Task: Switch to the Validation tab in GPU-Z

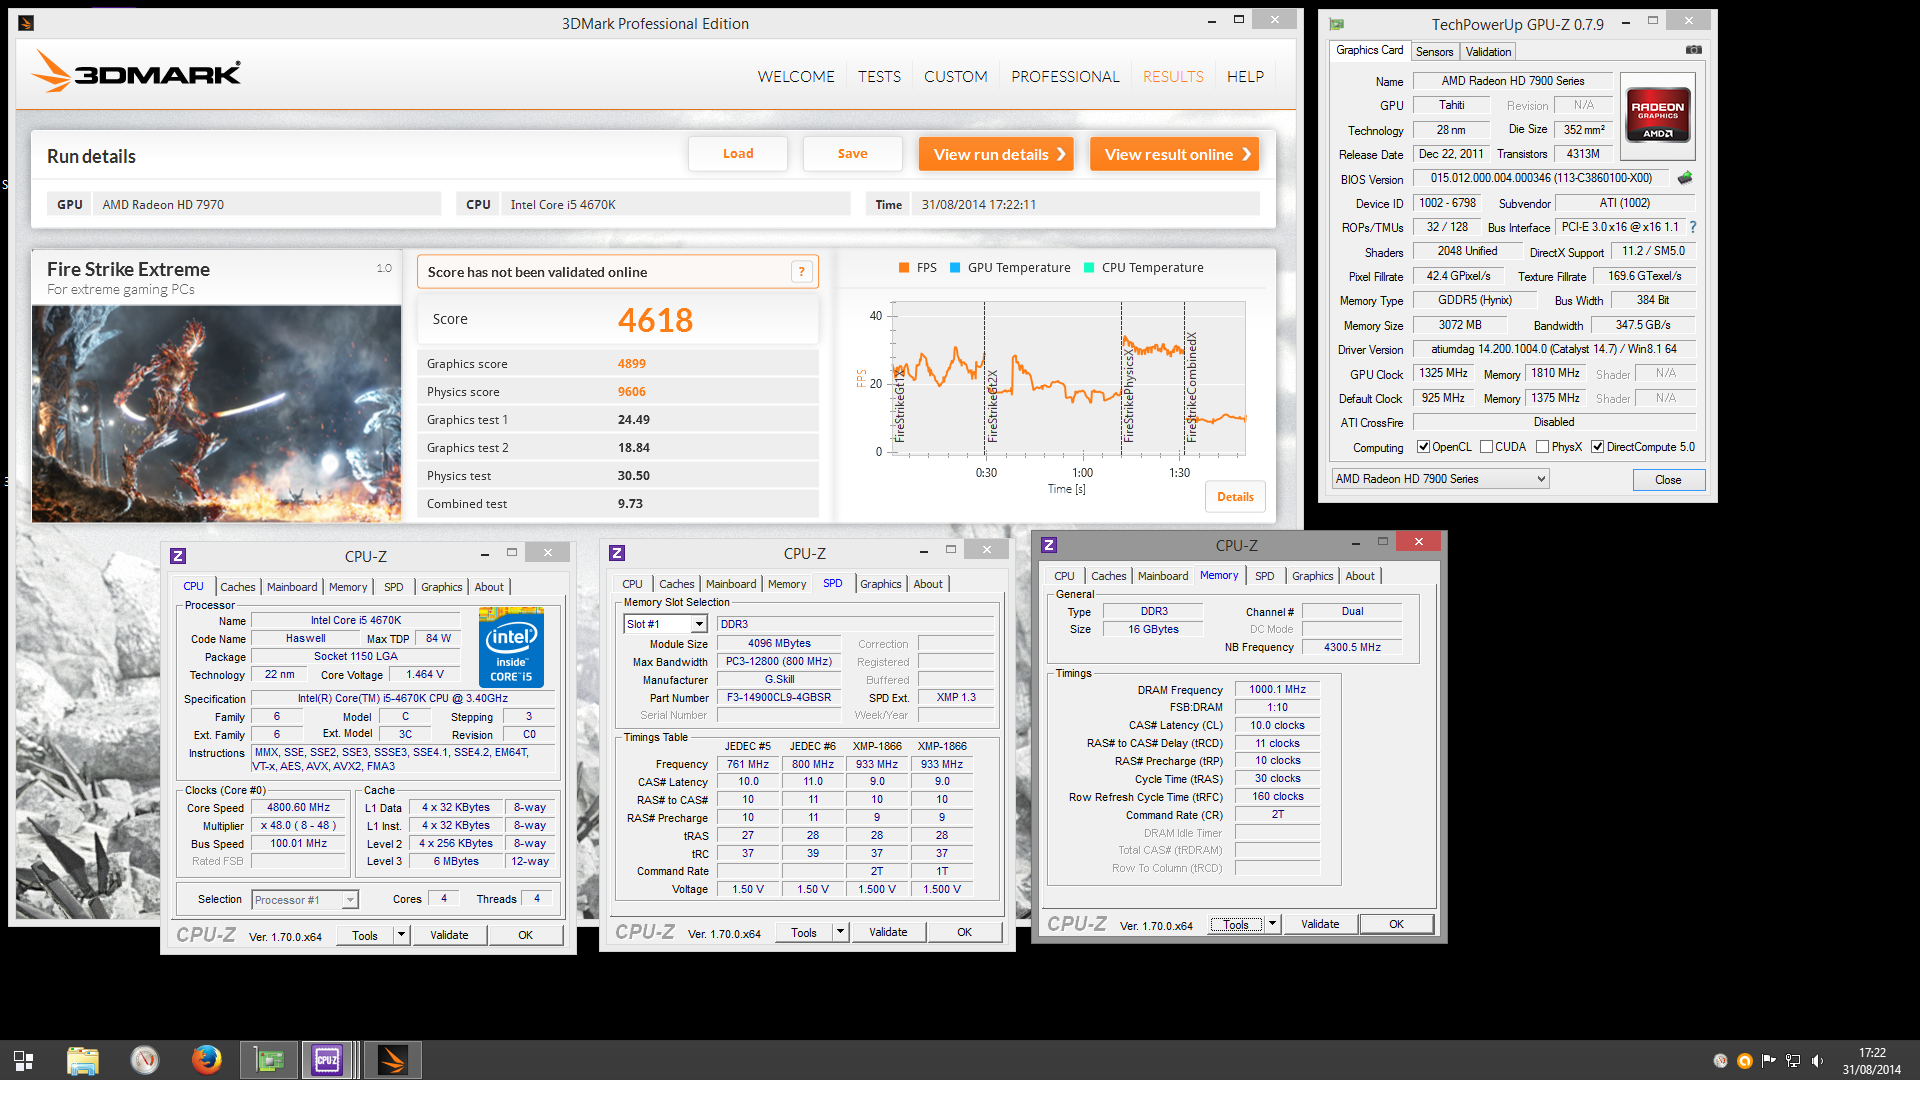Action: 1488,52
